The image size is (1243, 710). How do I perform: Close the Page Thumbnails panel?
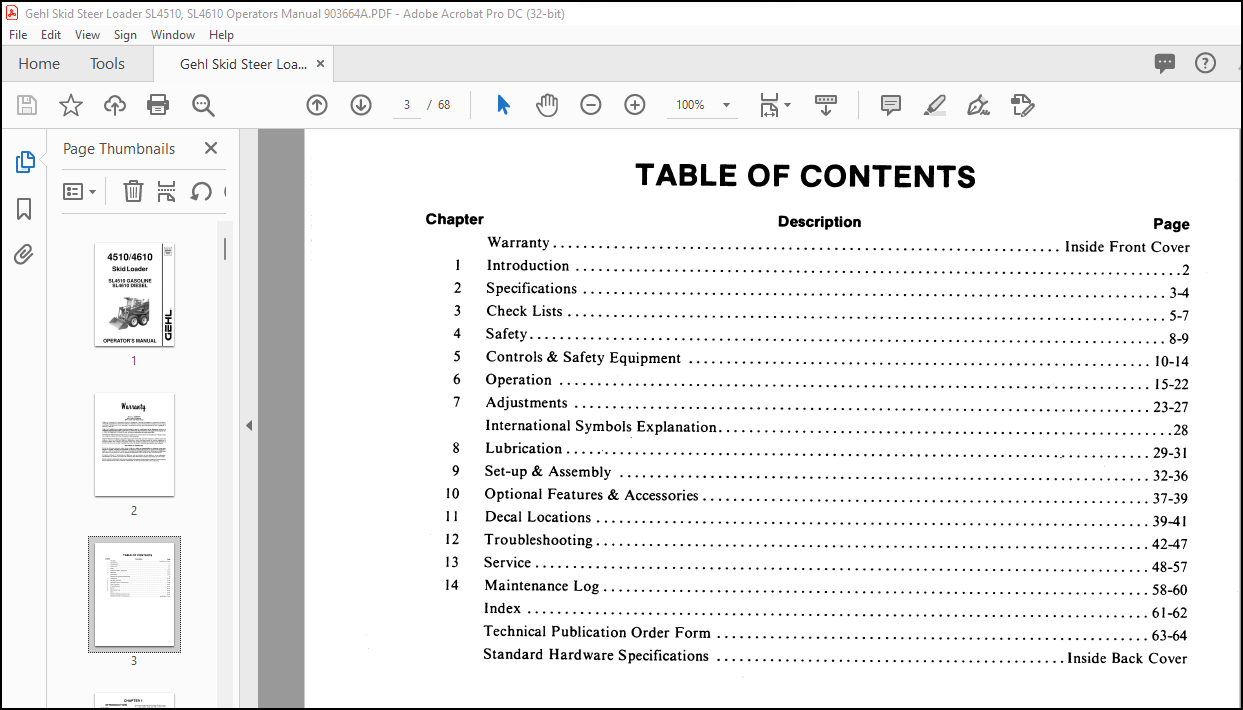[x=211, y=148]
